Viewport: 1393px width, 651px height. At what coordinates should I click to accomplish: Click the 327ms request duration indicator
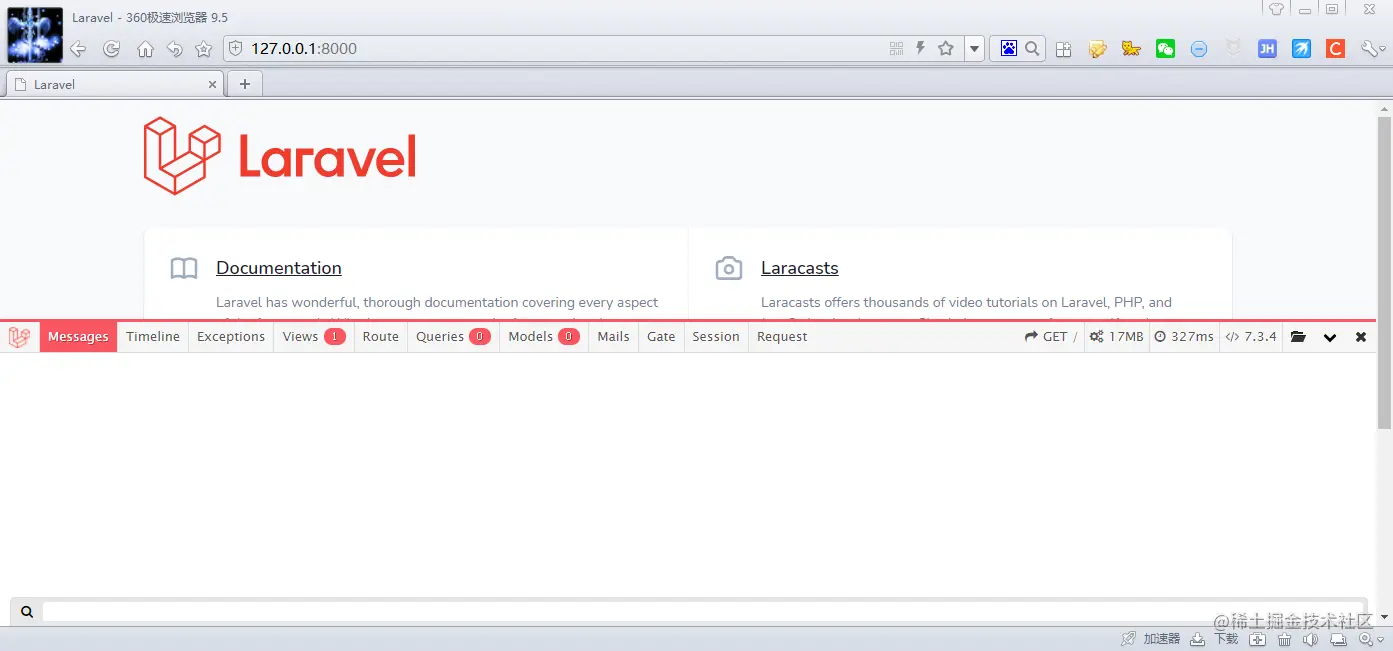coord(1184,337)
